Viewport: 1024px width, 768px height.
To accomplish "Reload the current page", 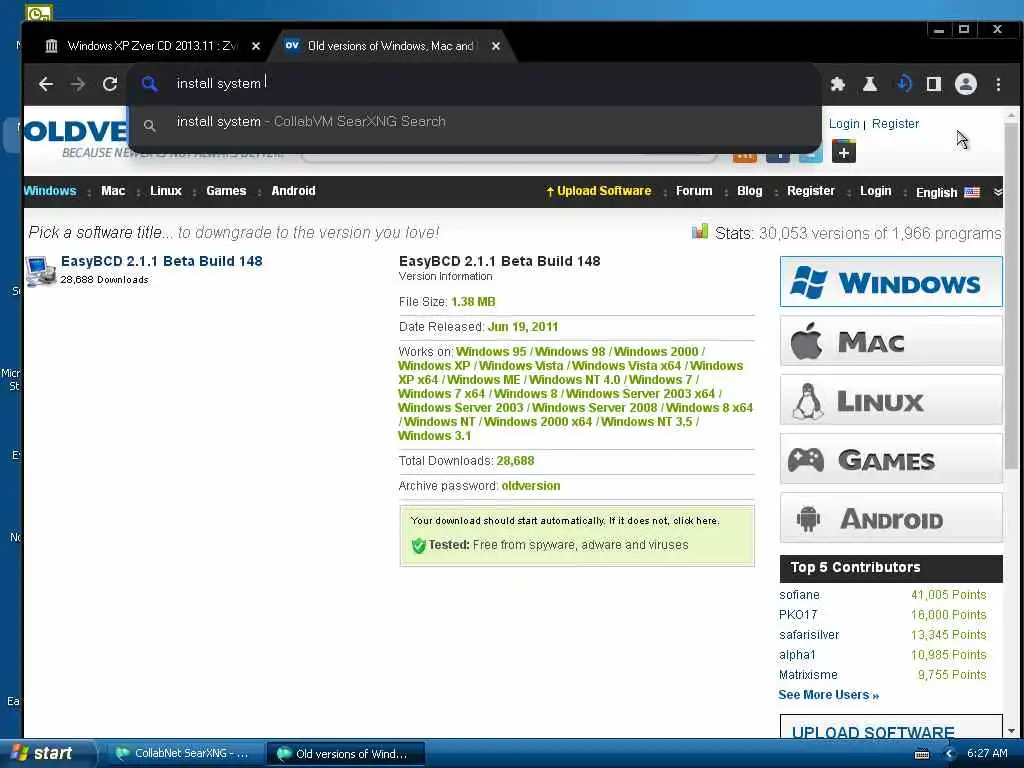I will pos(110,84).
